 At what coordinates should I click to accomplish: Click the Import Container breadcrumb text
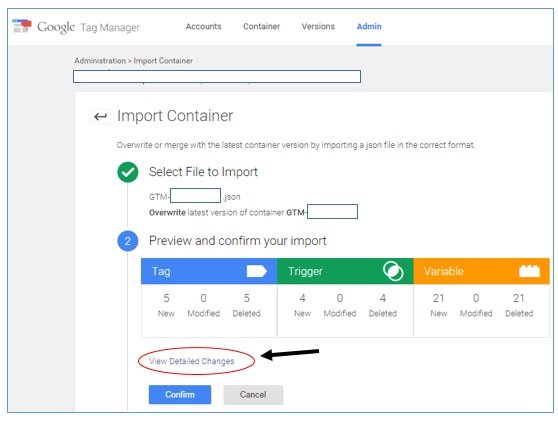(163, 61)
